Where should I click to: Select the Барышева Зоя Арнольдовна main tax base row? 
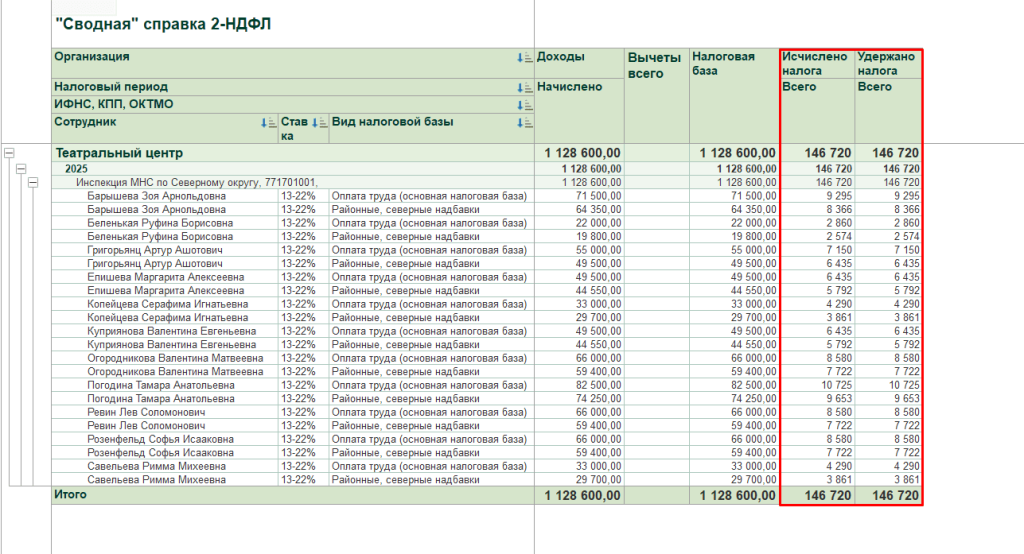[487, 196]
